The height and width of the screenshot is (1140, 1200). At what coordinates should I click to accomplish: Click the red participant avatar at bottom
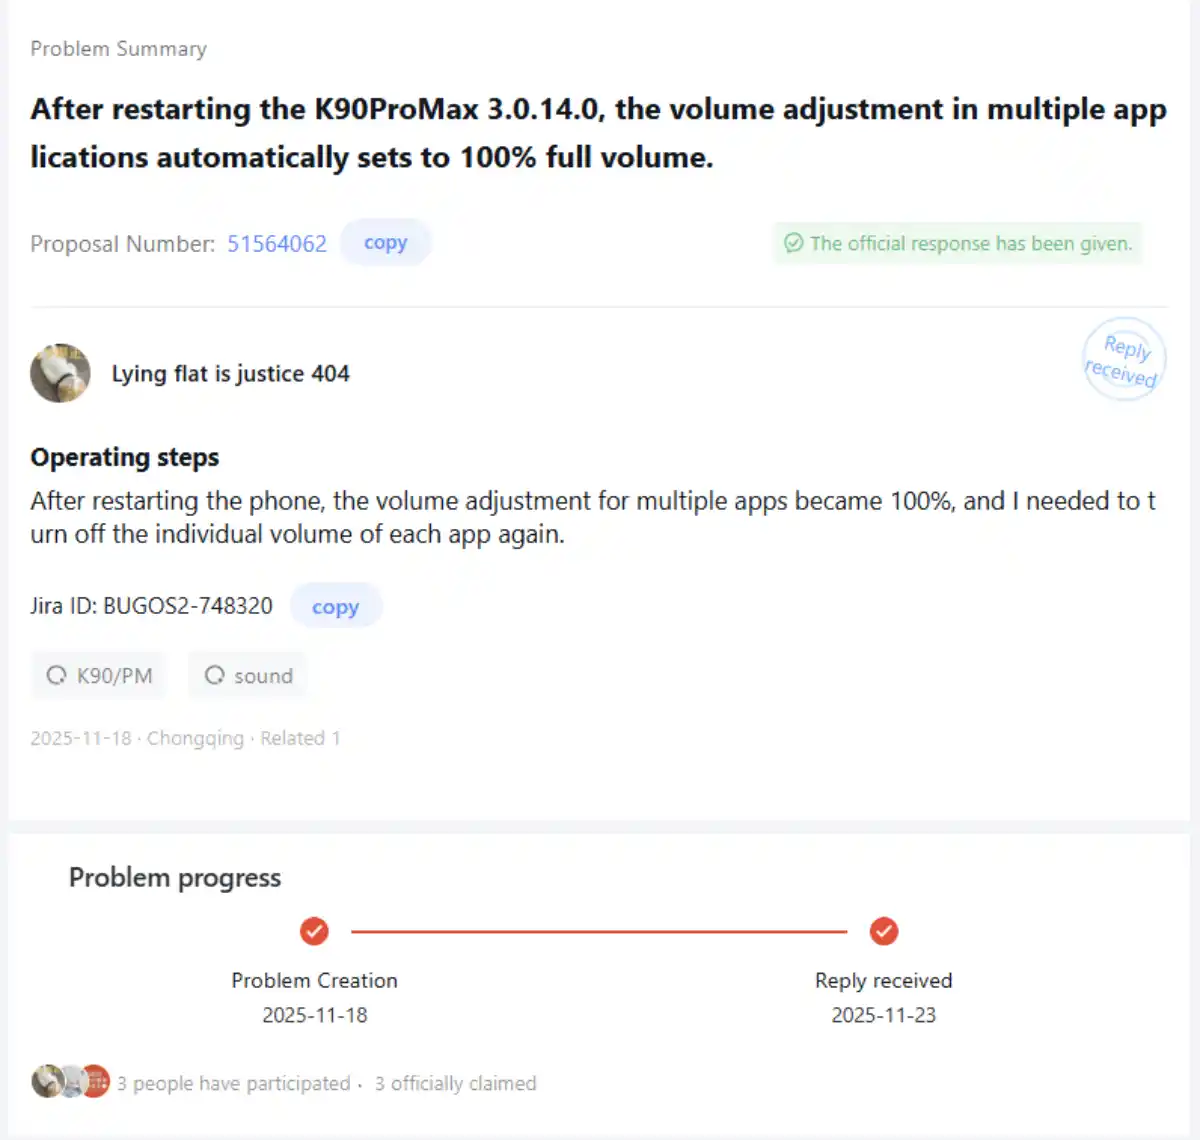(95, 1081)
